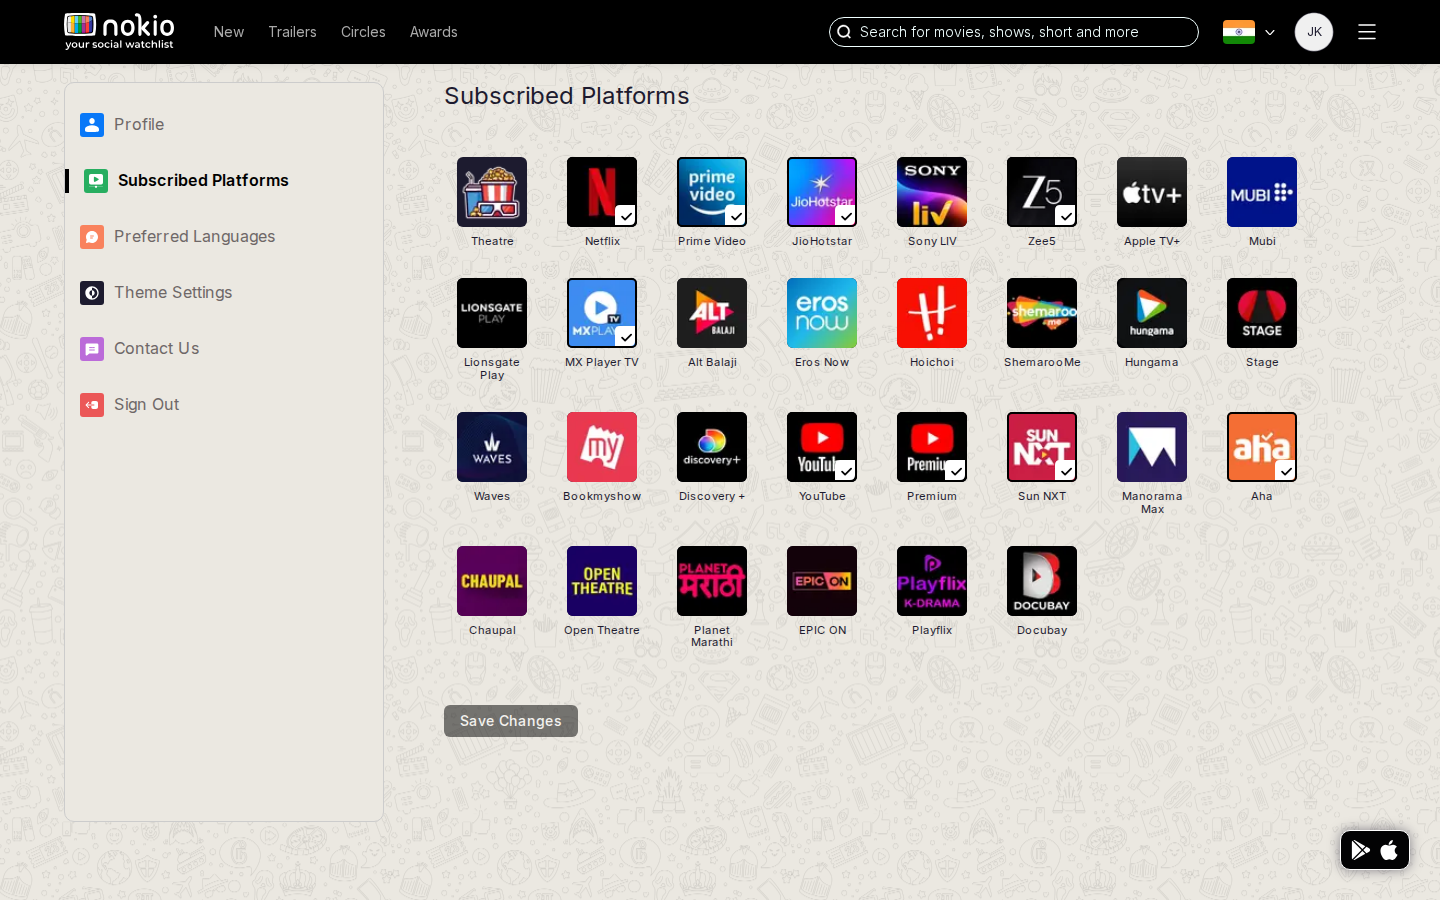Uncheck the Sun NXT platform

pos(1042,447)
